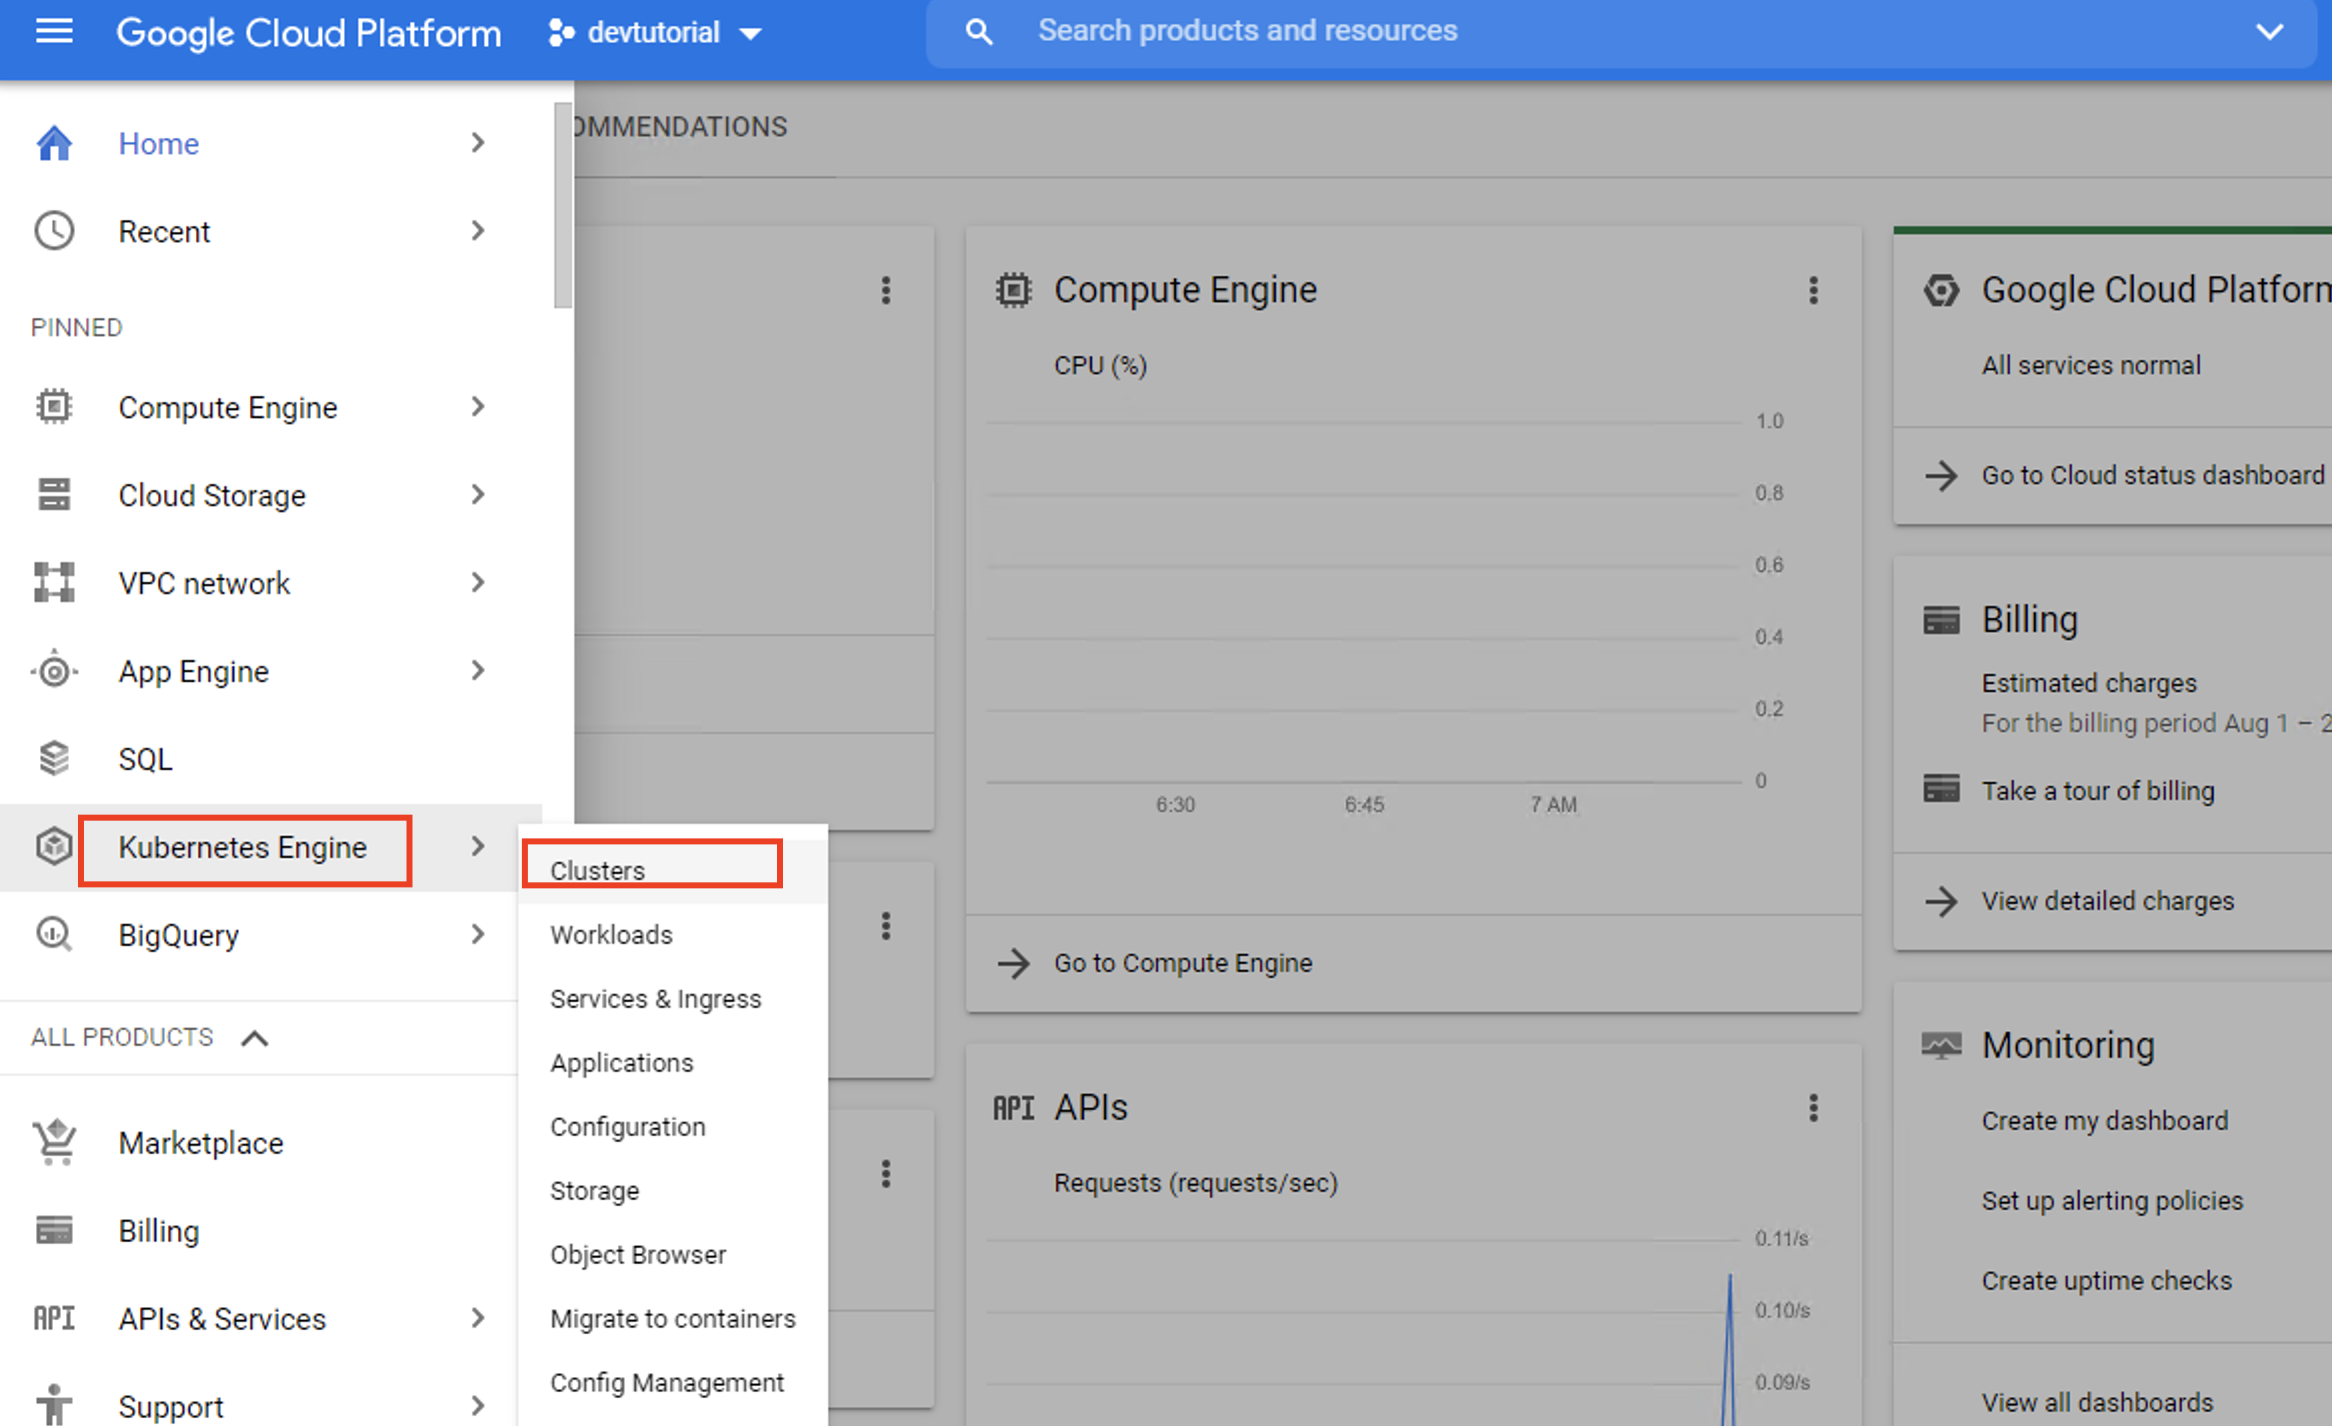Click the Compute Engine card chip icon
The width and height of the screenshot is (2332, 1426).
tap(1013, 290)
